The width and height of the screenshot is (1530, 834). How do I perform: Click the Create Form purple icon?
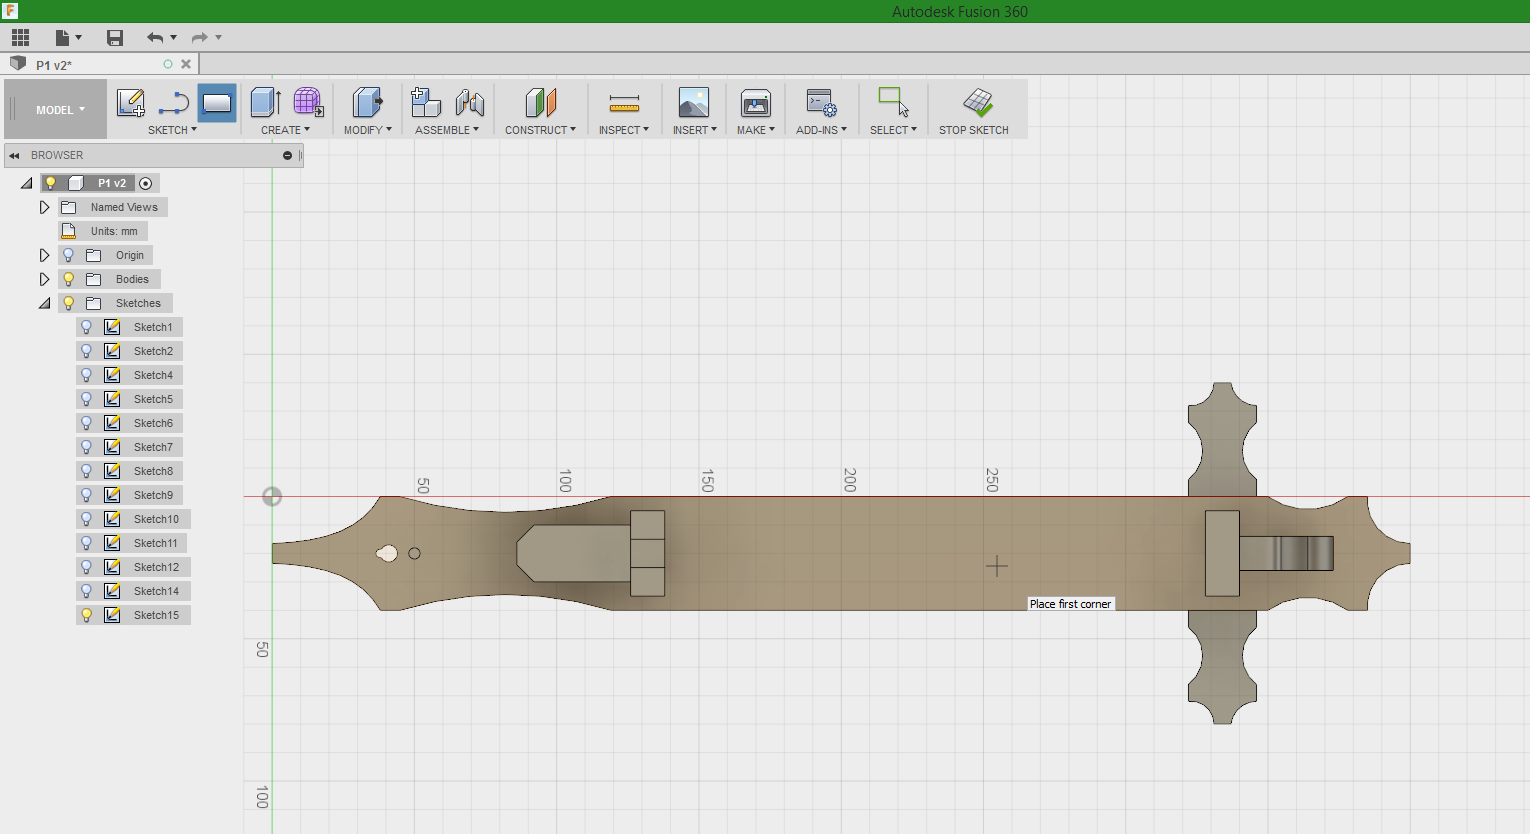click(308, 102)
